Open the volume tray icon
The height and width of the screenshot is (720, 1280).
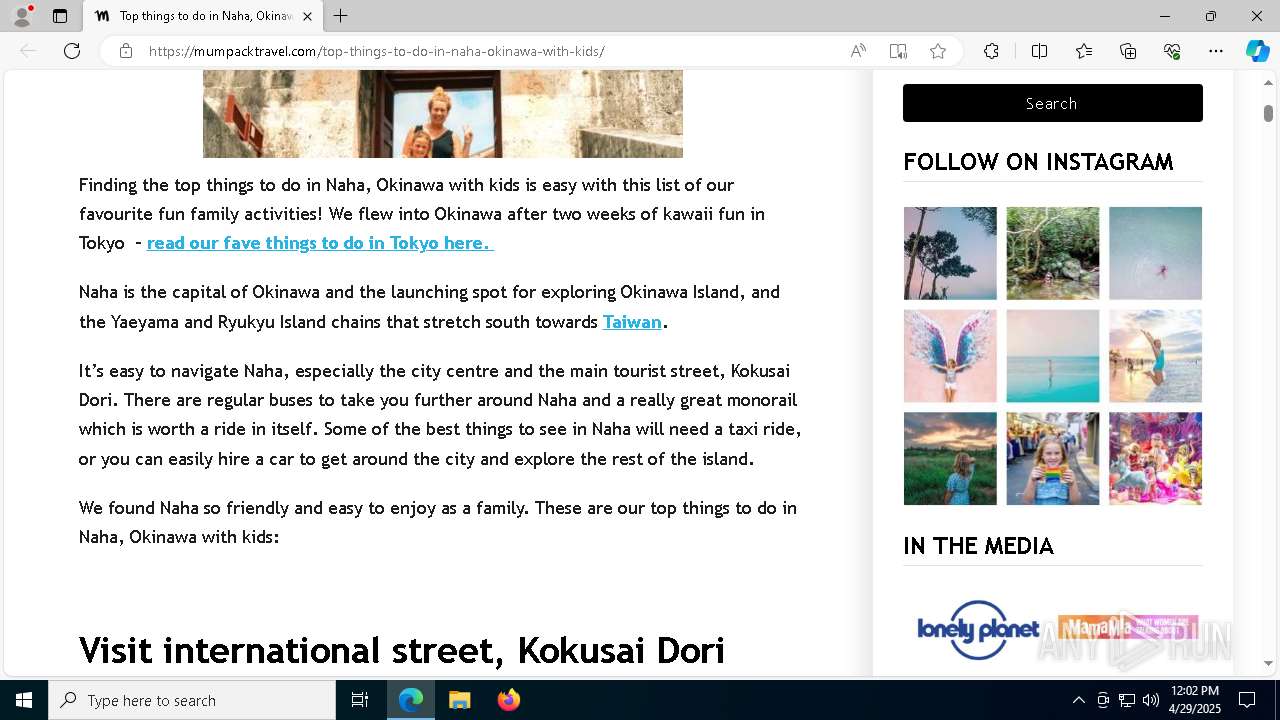[x=1151, y=700]
